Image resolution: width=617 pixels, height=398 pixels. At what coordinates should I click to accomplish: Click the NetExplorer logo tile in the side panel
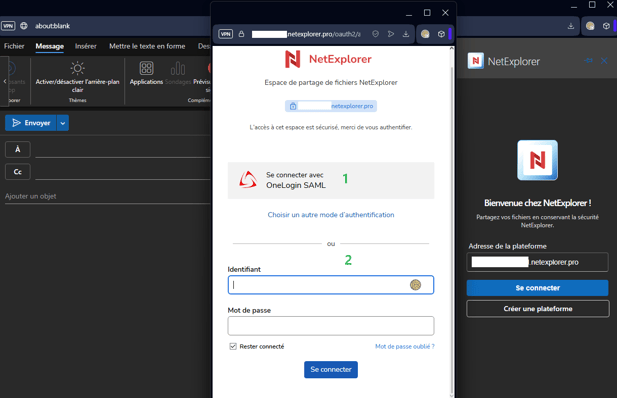(538, 160)
